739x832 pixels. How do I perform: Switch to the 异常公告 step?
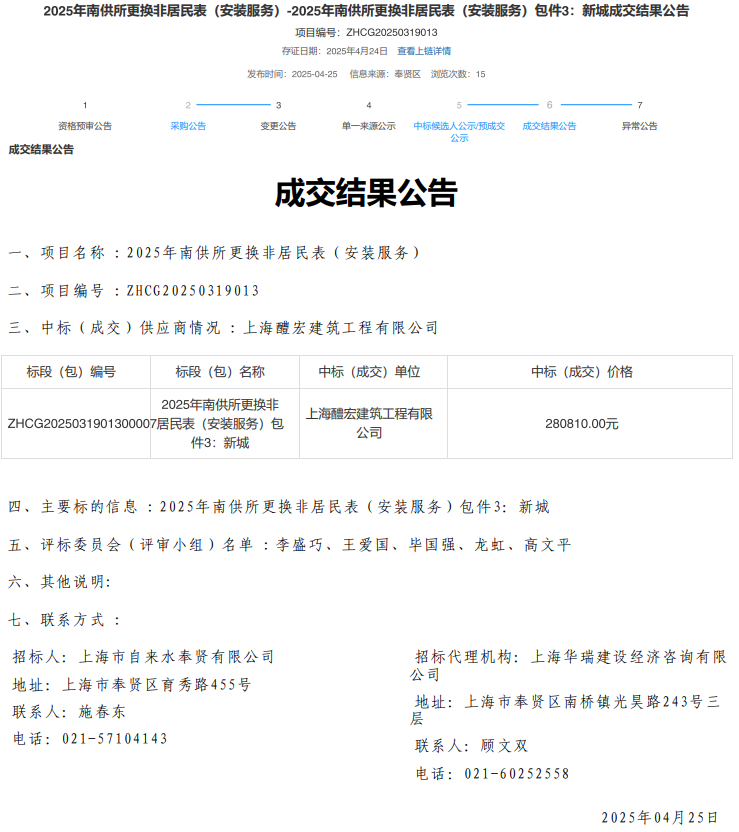(x=639, y=126)
